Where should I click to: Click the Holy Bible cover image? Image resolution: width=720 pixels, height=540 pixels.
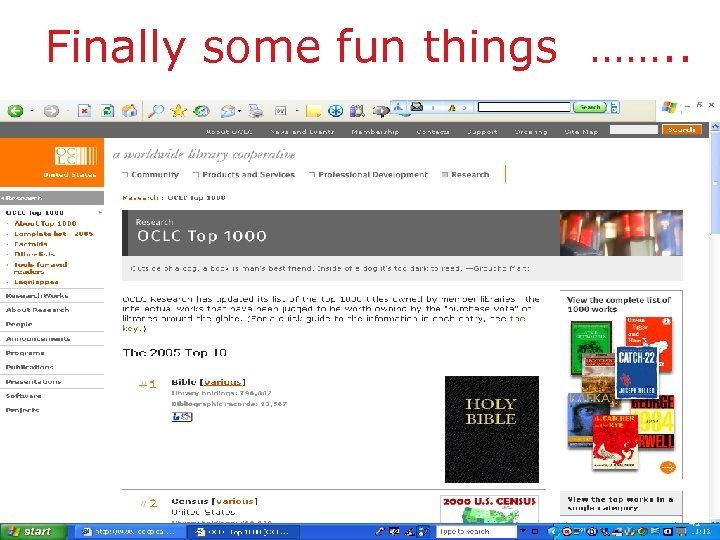(492, 429)
